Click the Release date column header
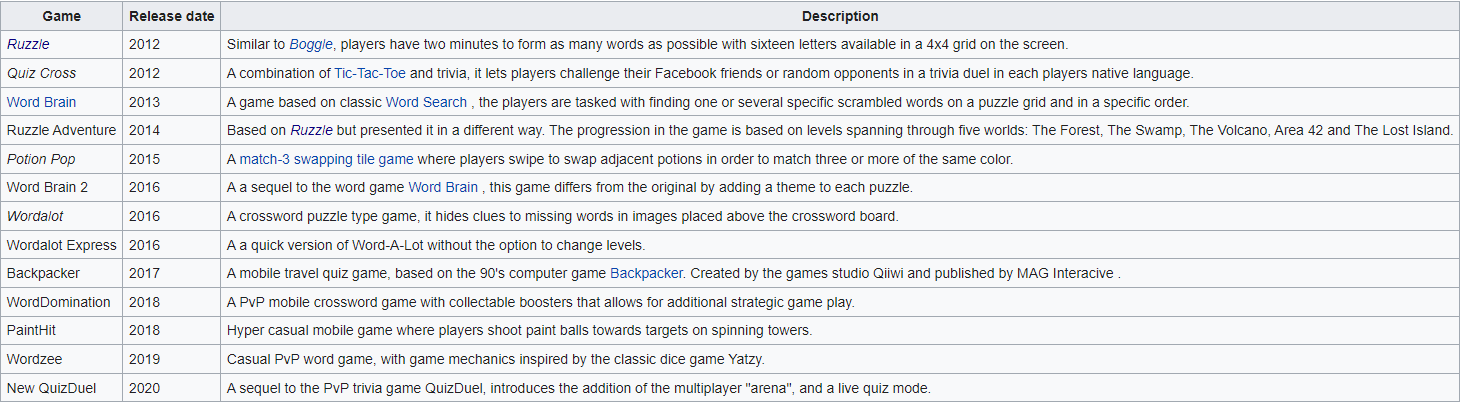 pos(172,17)
